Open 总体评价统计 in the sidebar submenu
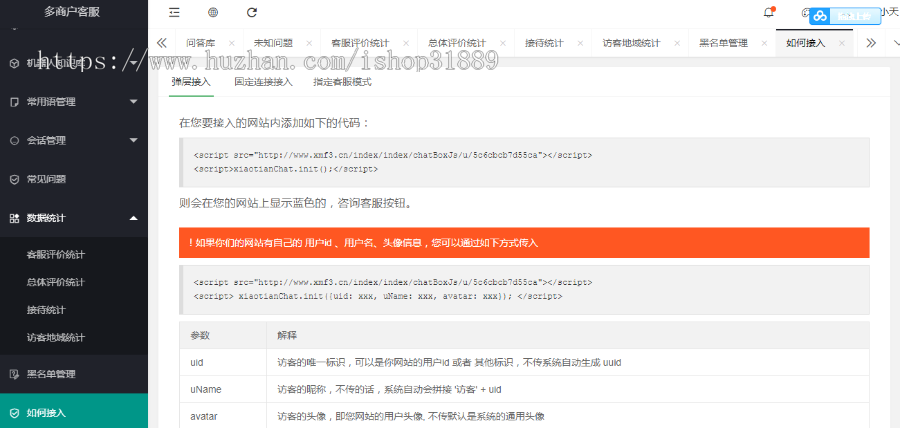900x428 pixels. click(56, 282)
